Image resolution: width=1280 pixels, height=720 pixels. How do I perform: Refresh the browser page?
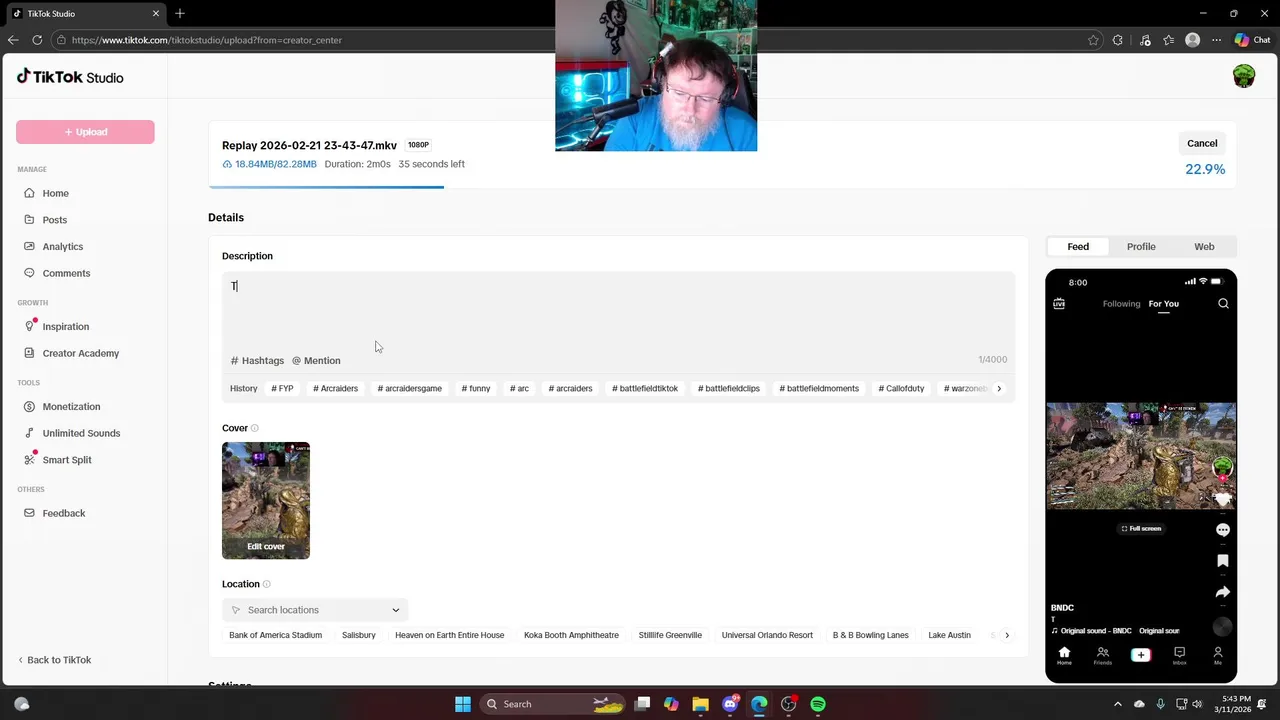(x=37, y=40)
